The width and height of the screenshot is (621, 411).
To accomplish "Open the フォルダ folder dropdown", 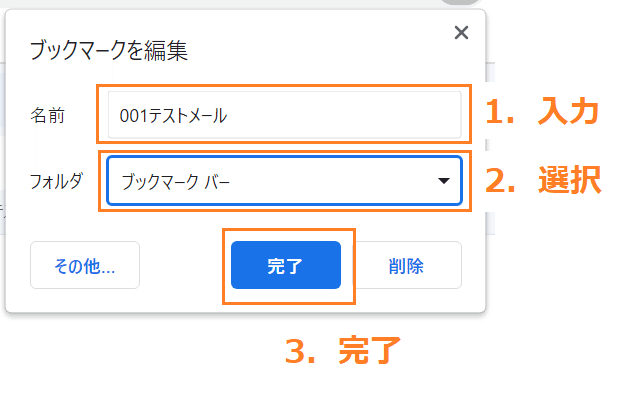I will [284, 181].
